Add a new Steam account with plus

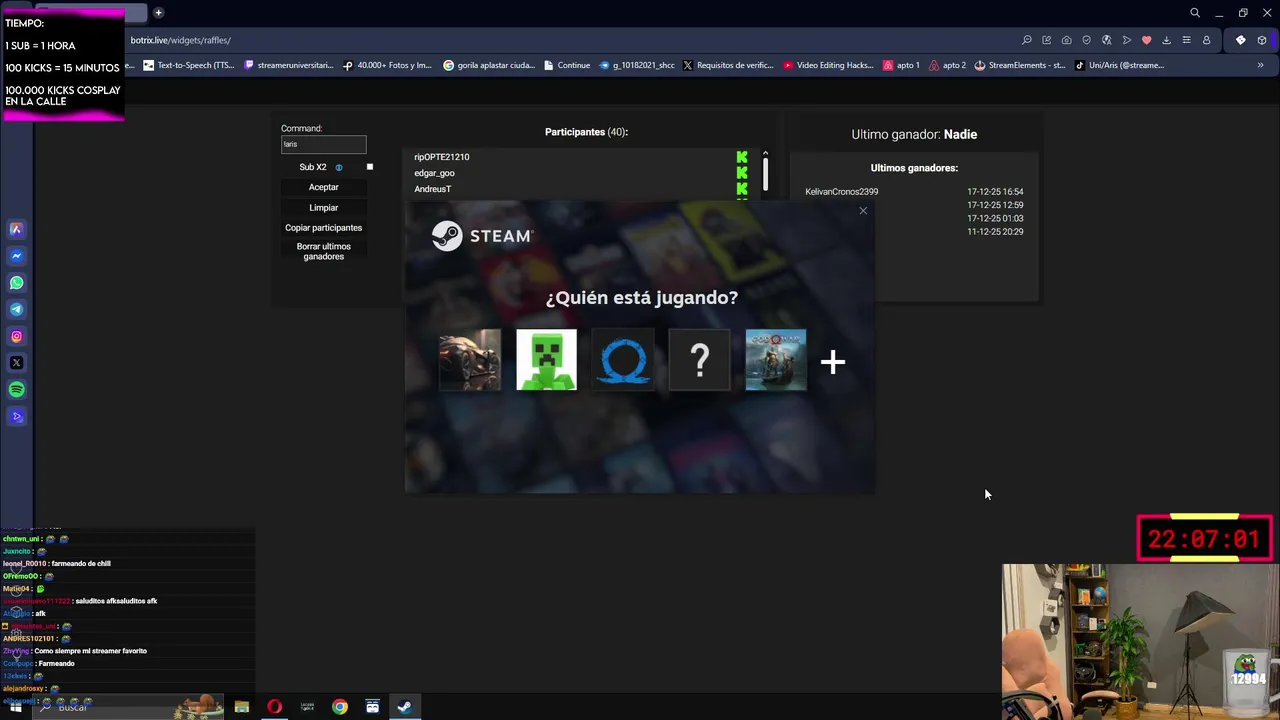tap(833, 362)
